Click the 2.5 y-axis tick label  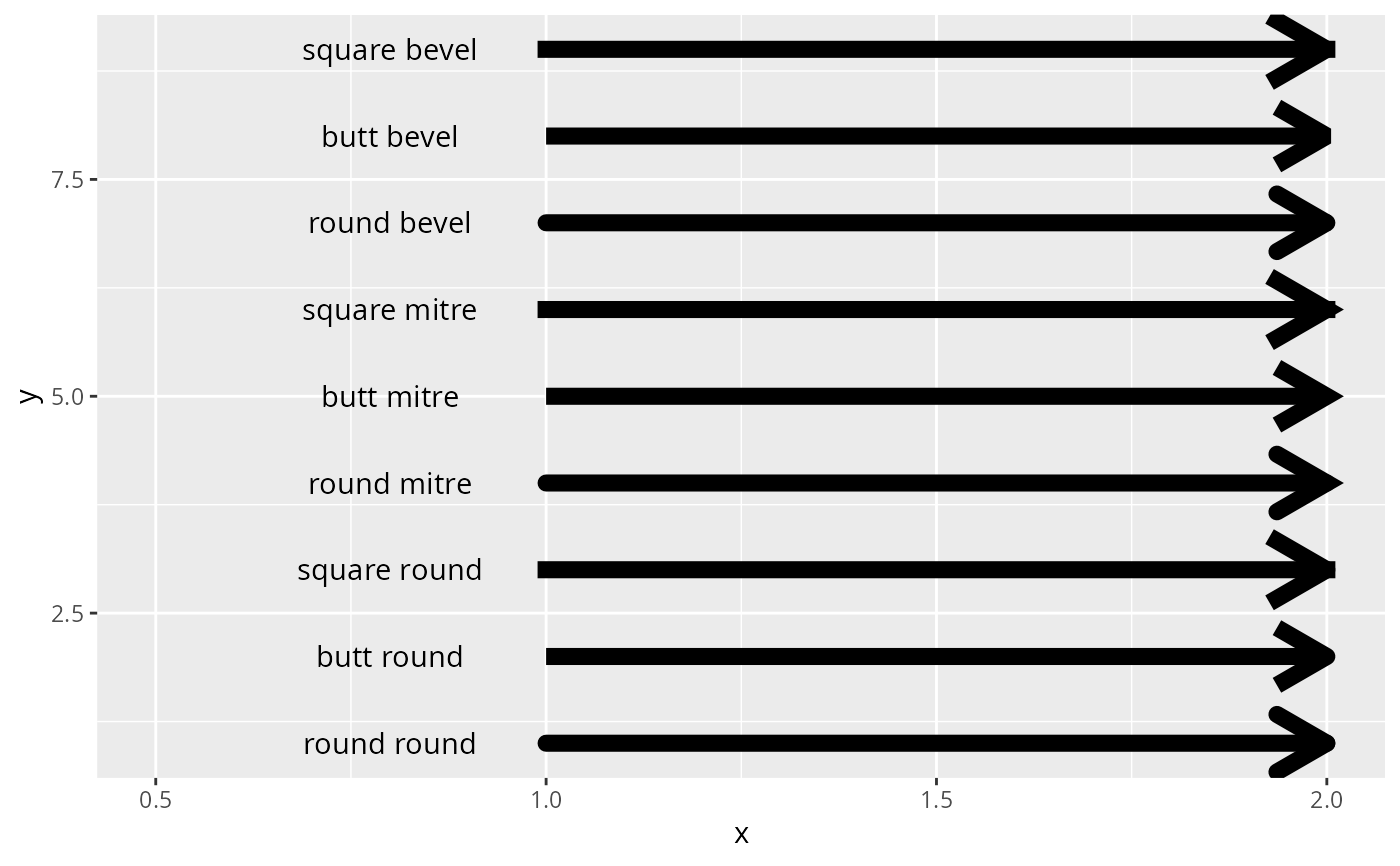[x=67, y=613]
